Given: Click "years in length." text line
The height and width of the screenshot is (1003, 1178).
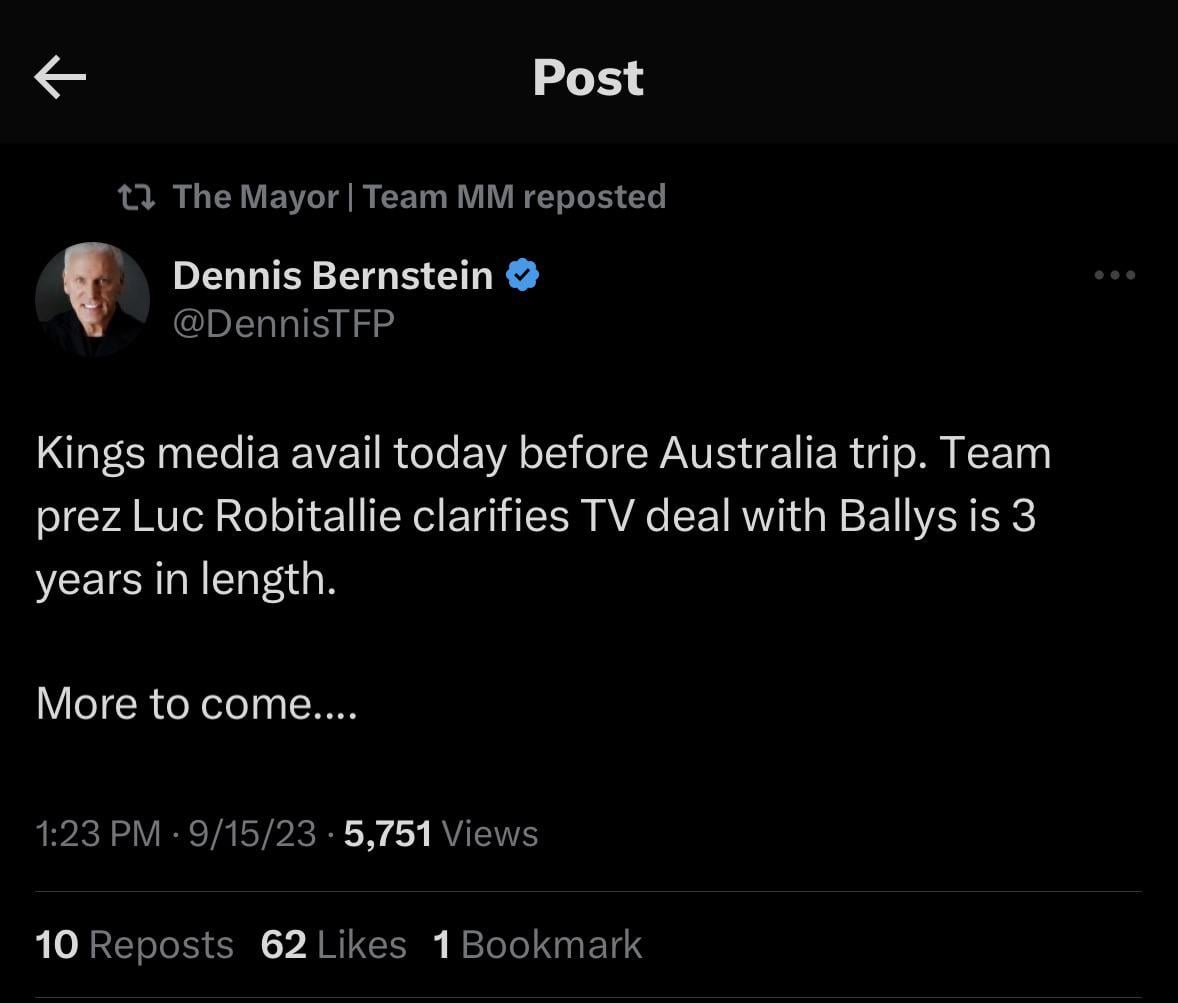Looking at the screenshot, I should pyautogui.click(x=185, y=580).
